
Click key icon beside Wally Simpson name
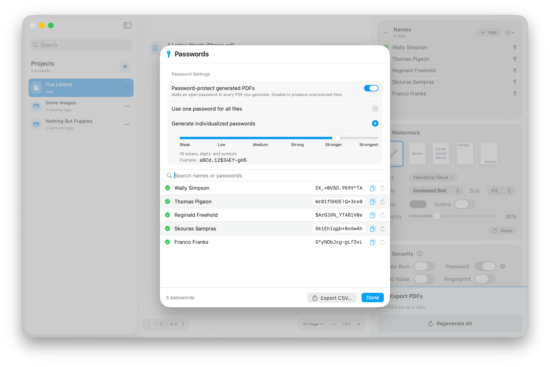(x=515, y=47)
